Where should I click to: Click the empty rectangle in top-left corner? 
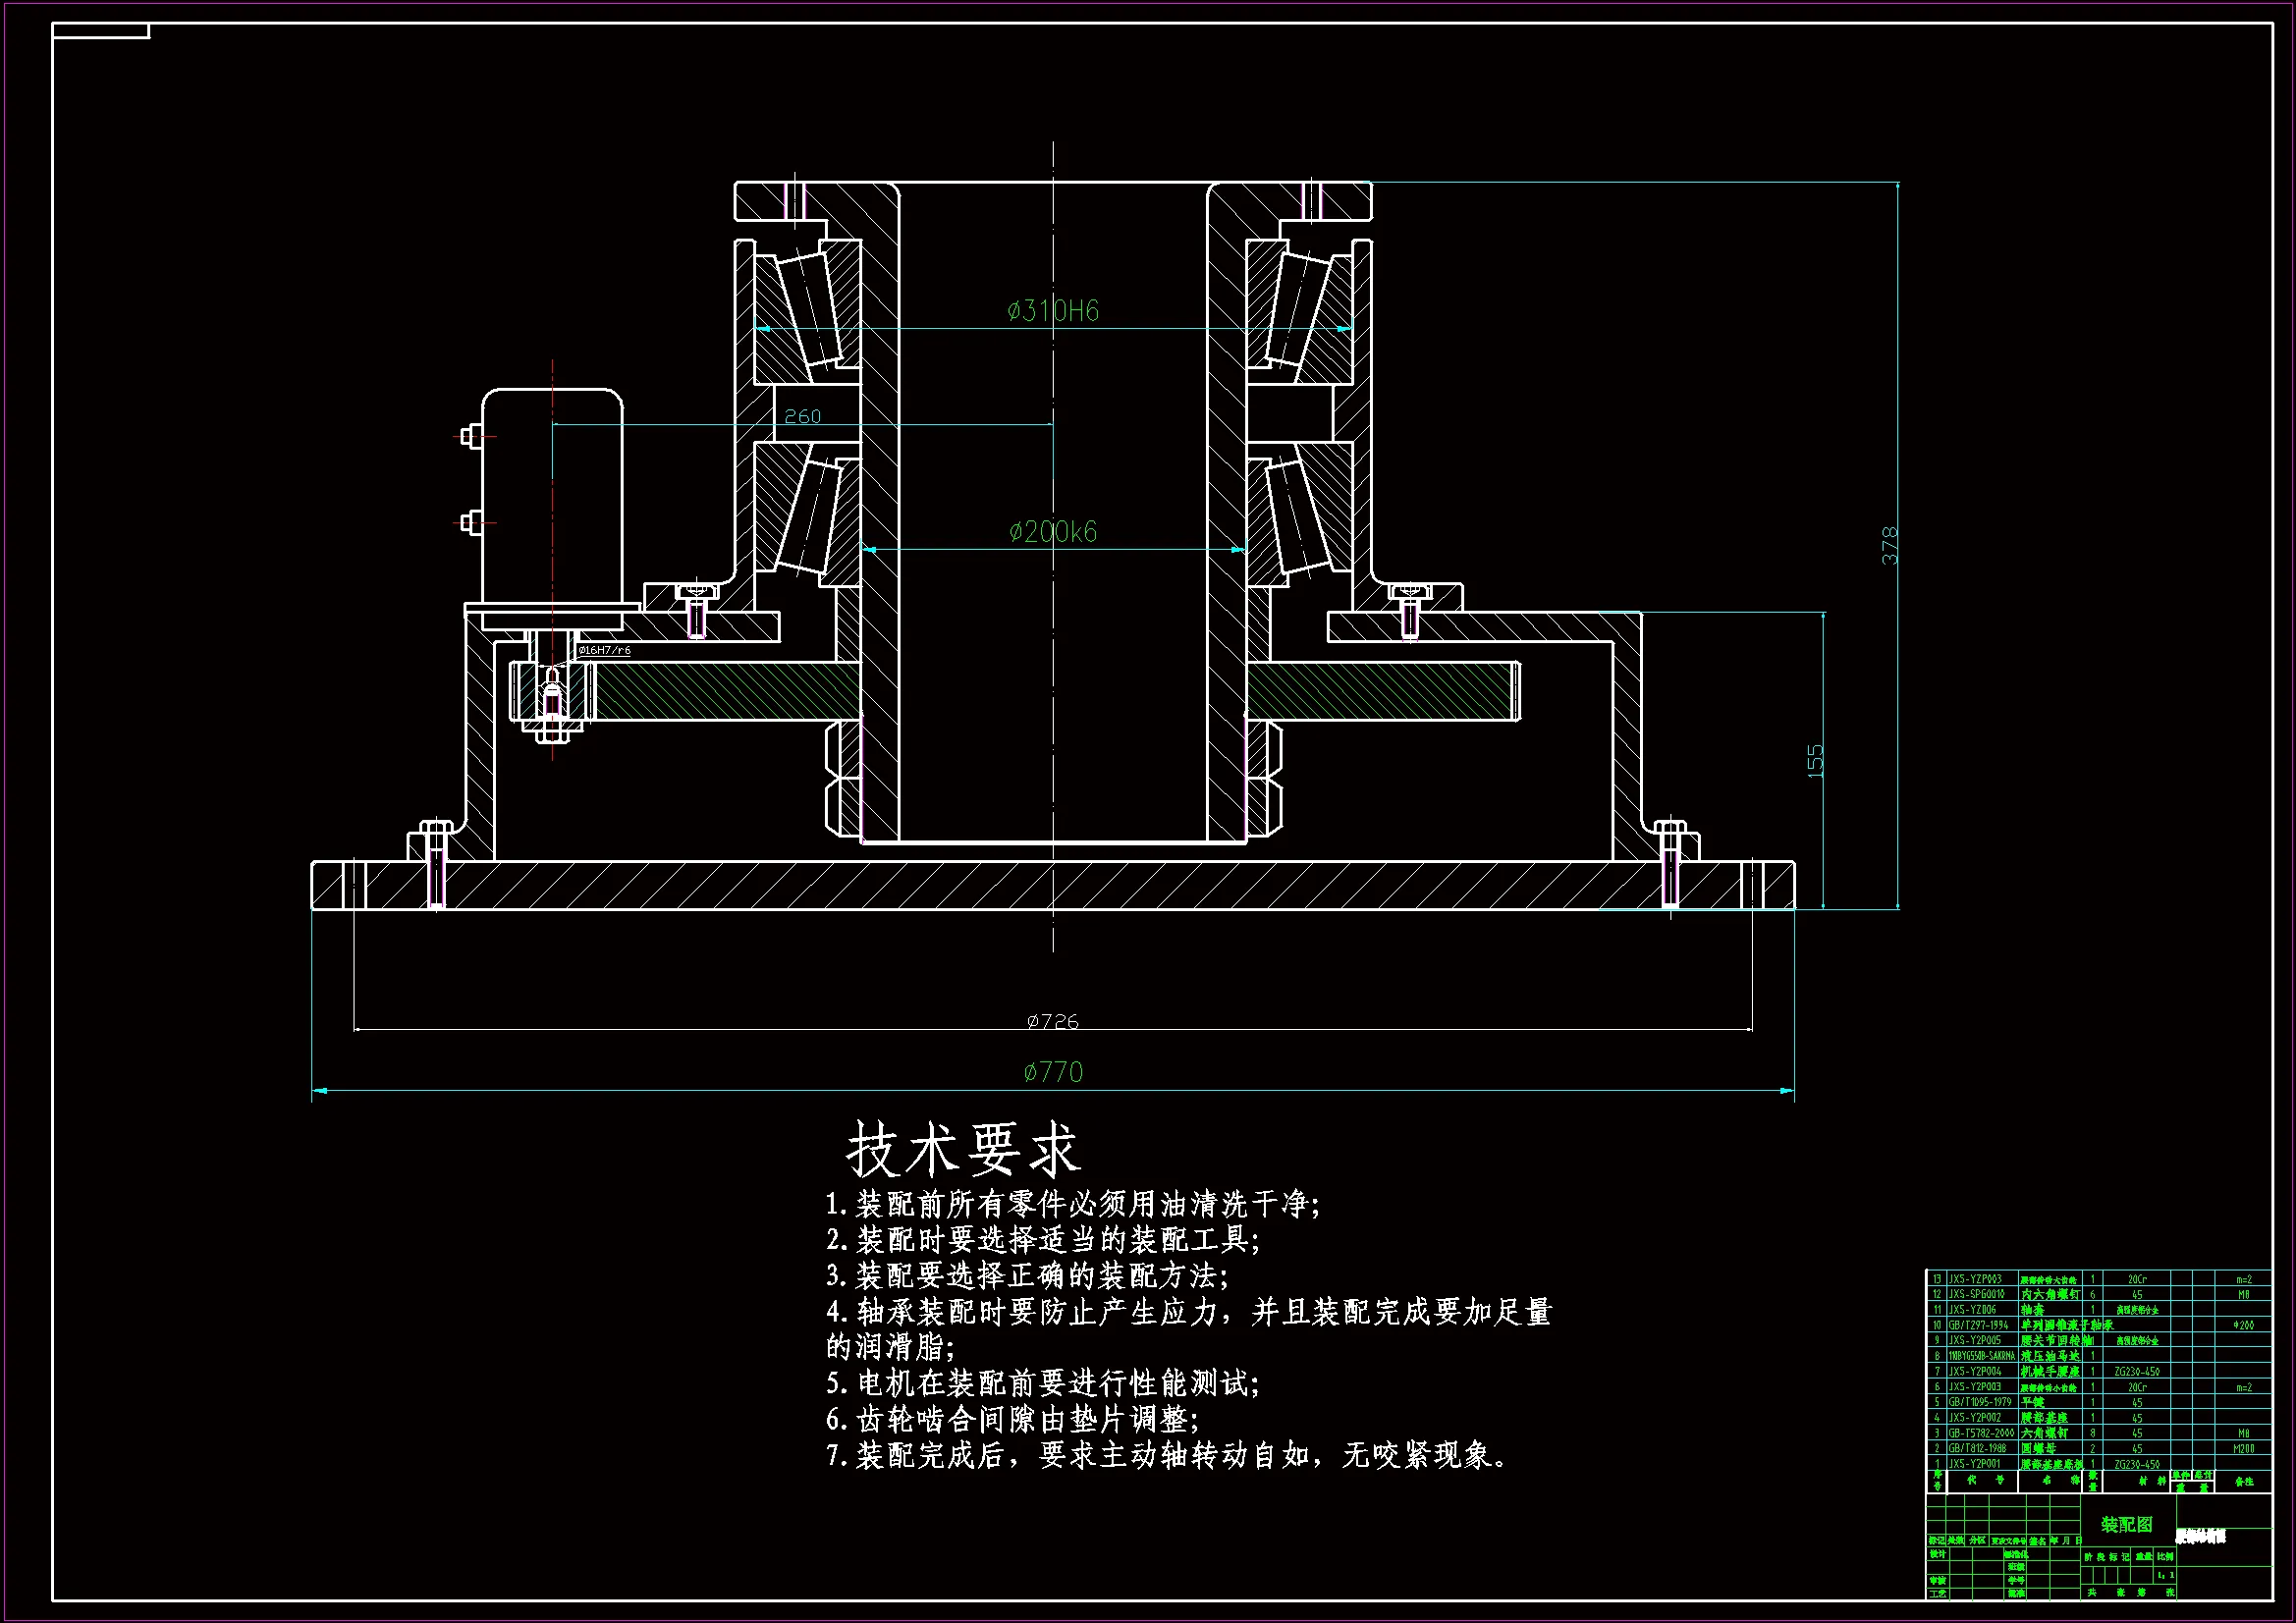(100, 31)
